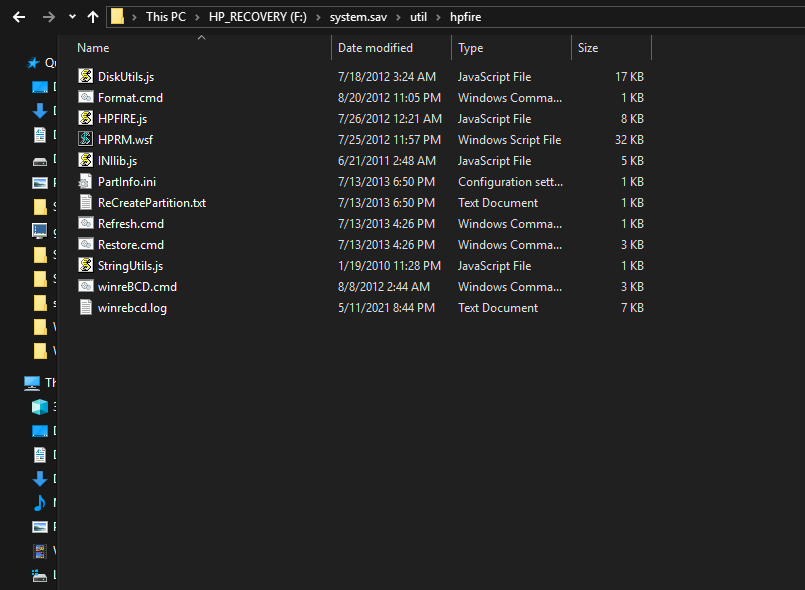Viewport: 805px width, 590px height.
Task: Open the 3D Objects cube icon in sidebar
Action: 40,407
